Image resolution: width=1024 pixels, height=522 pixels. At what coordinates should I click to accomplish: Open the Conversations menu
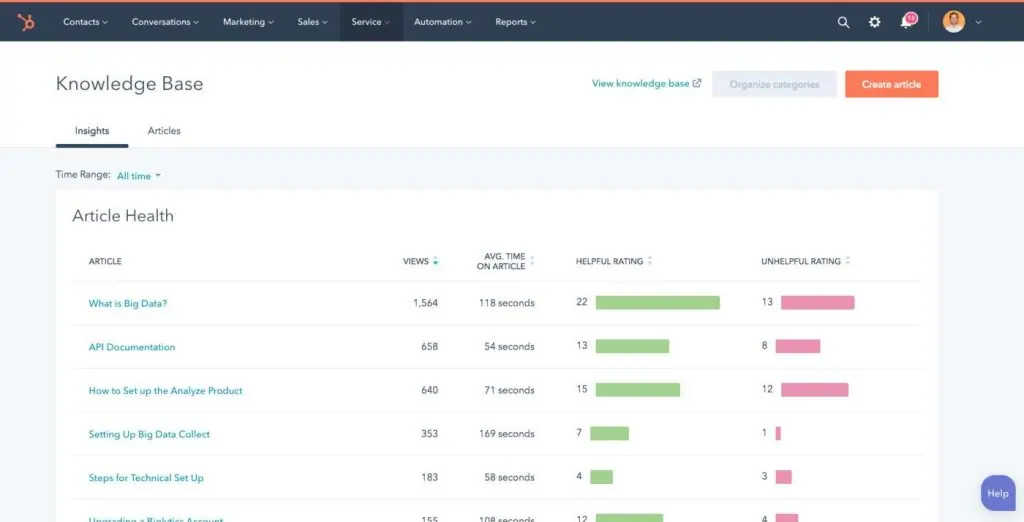coord(165,22)
